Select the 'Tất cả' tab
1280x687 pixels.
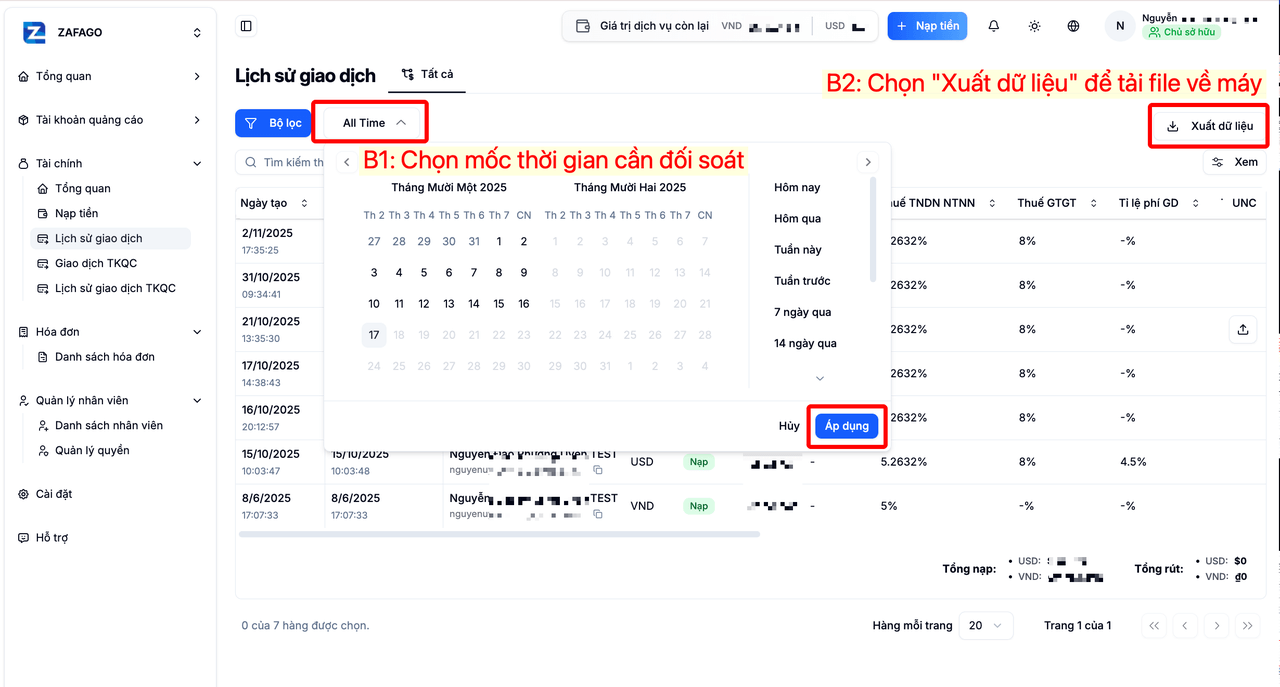click(x=428, y=74)
